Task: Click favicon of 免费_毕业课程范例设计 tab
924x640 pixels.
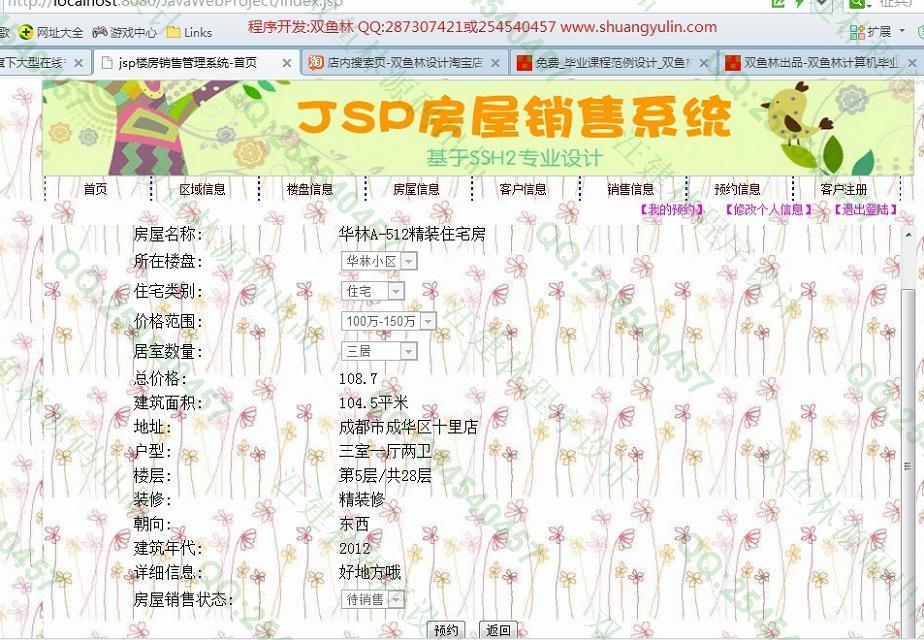Action: click(x=524, y=62)
